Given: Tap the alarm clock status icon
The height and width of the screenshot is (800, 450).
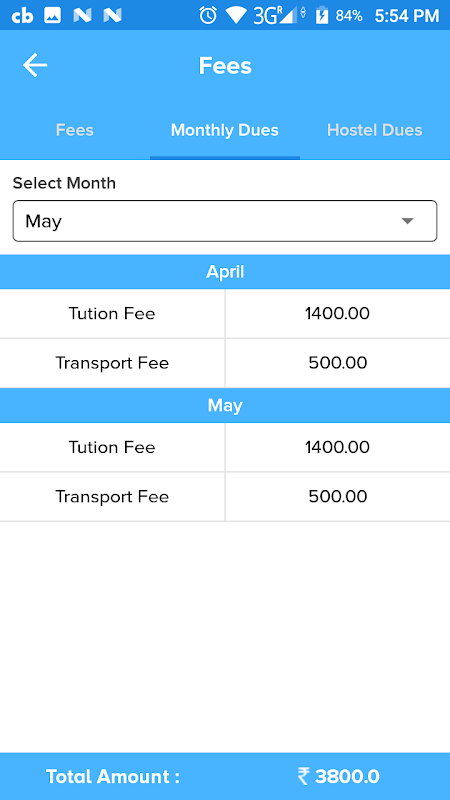Looking at the screenshot, I should pos(208,15).
